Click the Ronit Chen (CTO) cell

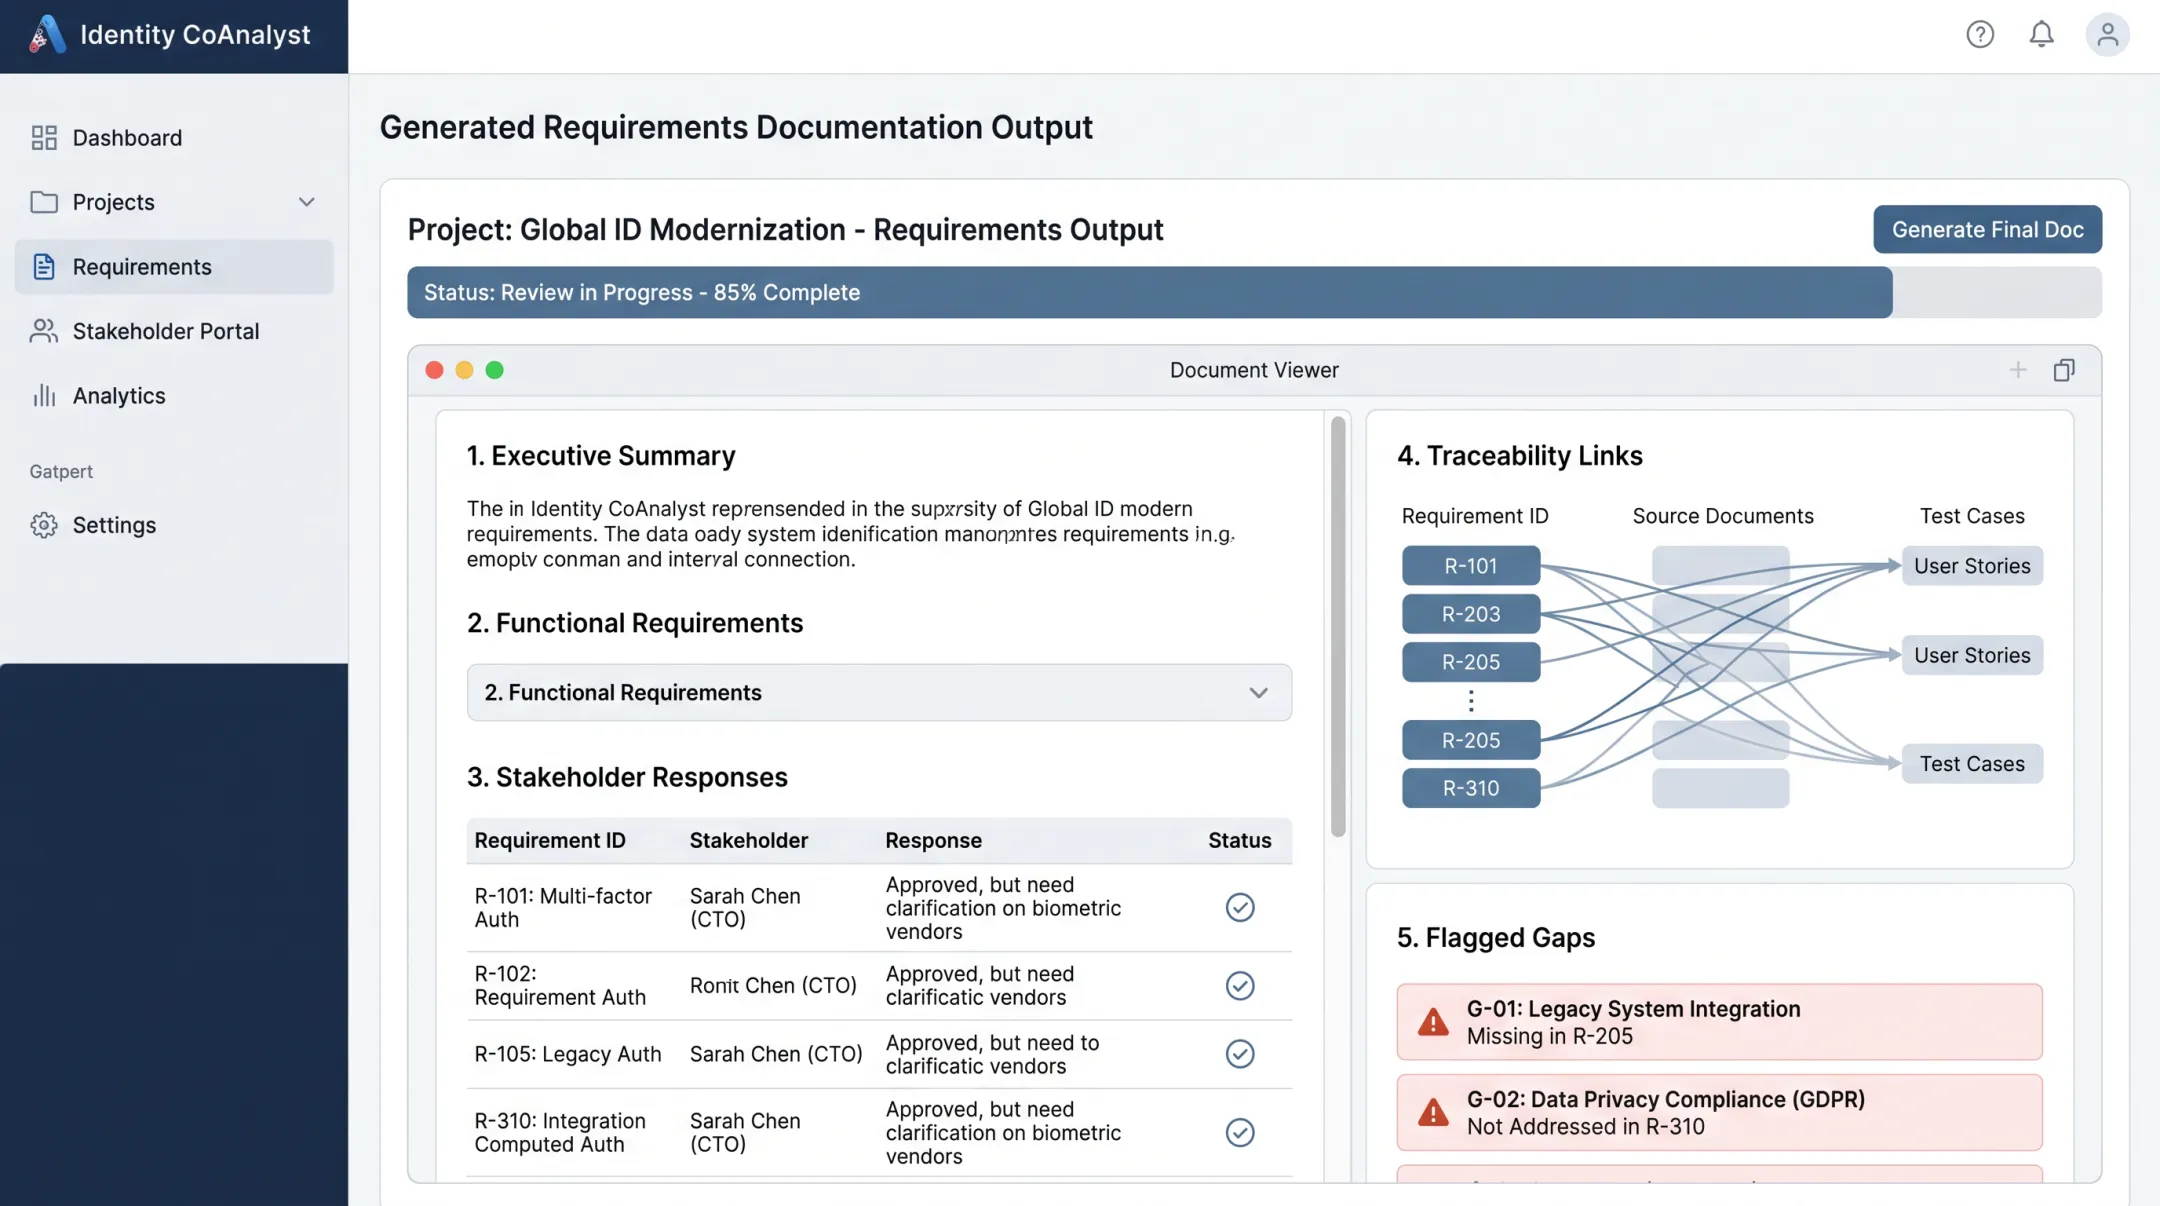coord(773,985)
